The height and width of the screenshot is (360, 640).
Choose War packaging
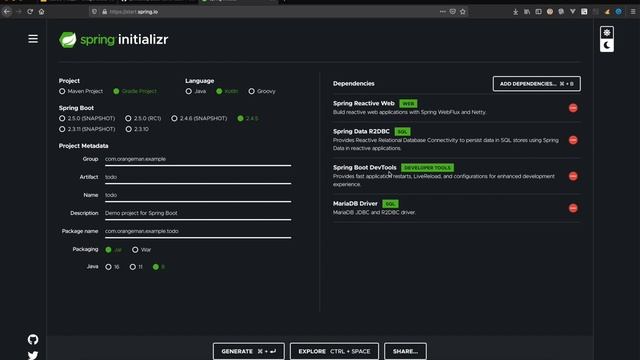tap(142, 249)
